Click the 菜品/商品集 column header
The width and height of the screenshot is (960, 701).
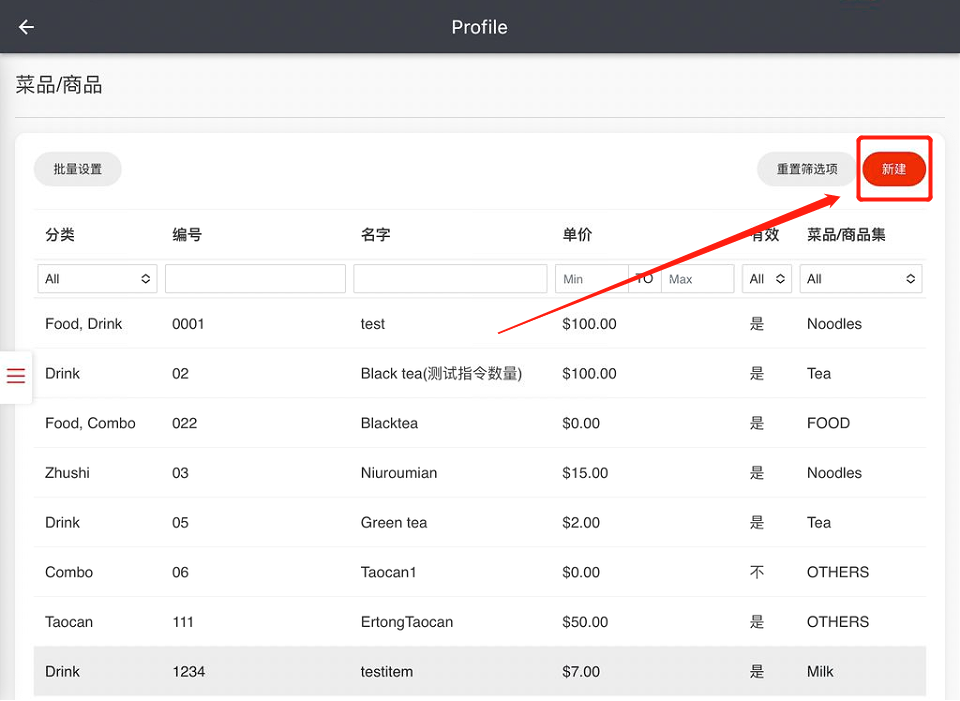846,234
